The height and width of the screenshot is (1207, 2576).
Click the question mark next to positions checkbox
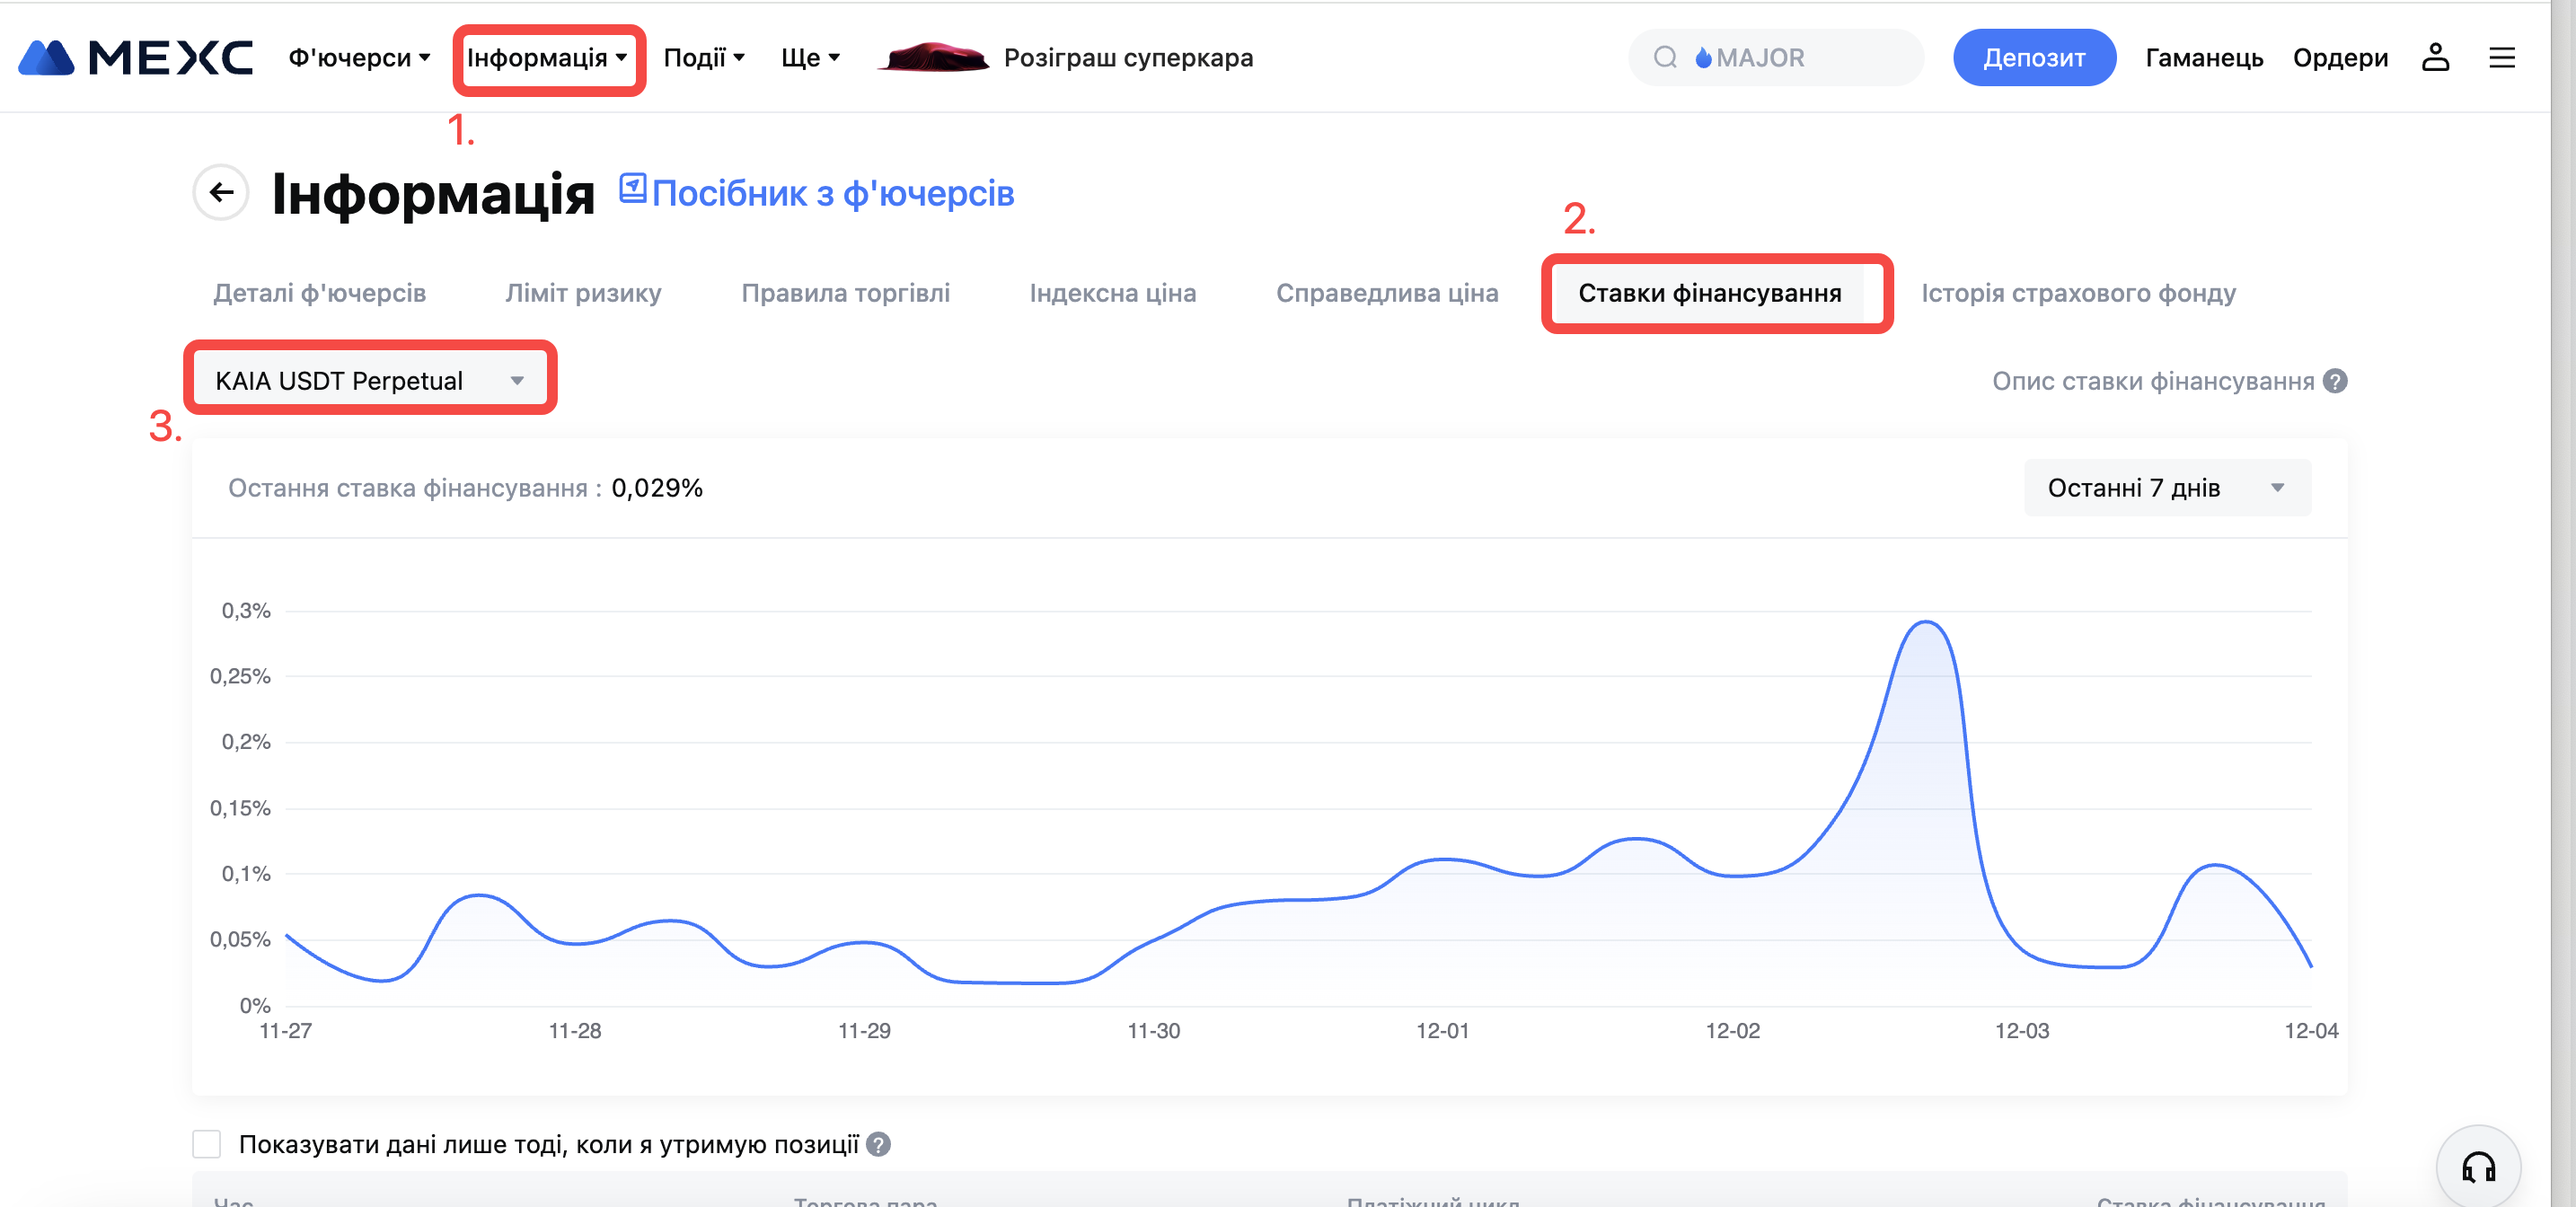coord(878,1144)
